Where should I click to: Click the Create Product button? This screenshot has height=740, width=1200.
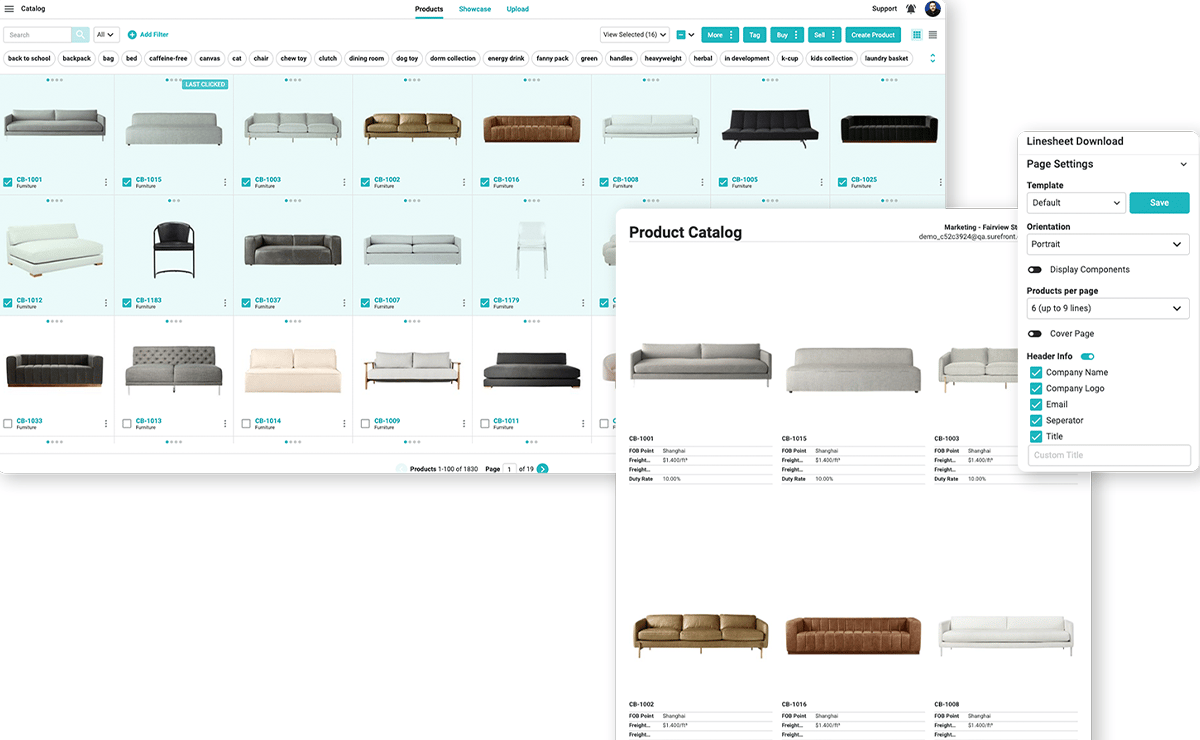872,33
